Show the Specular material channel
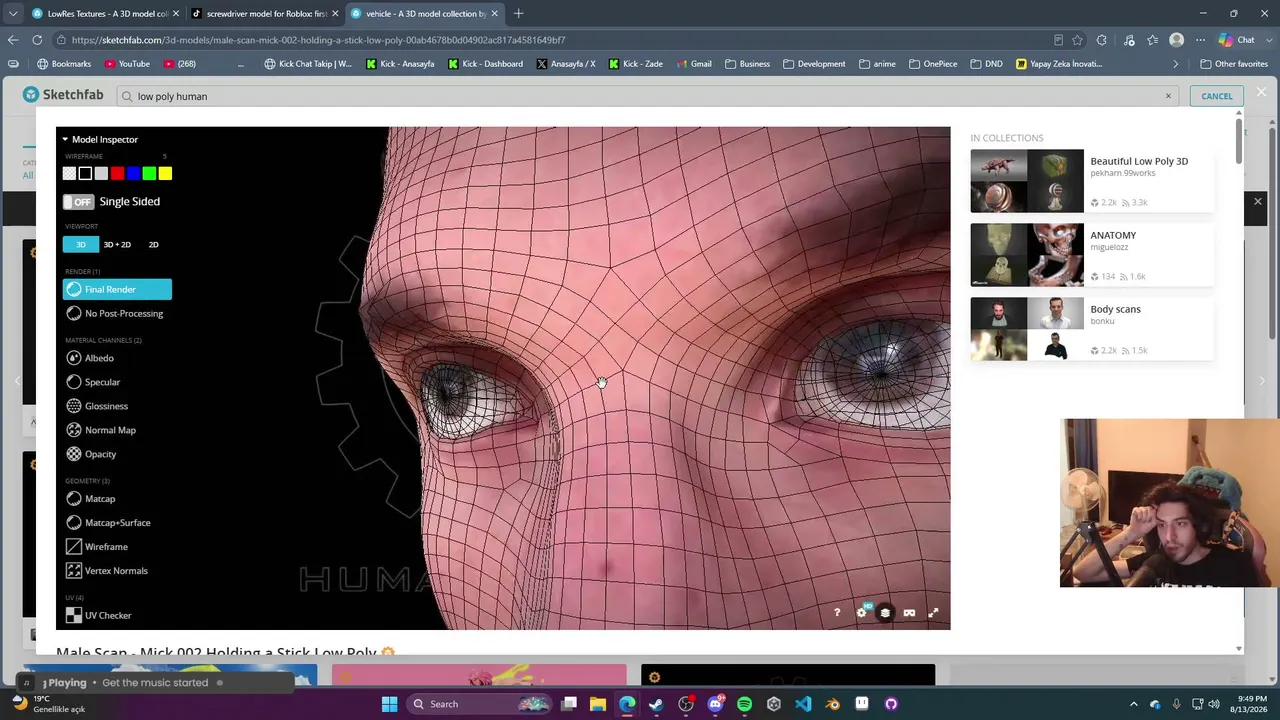1280x720 pixels. click(93, 382)
